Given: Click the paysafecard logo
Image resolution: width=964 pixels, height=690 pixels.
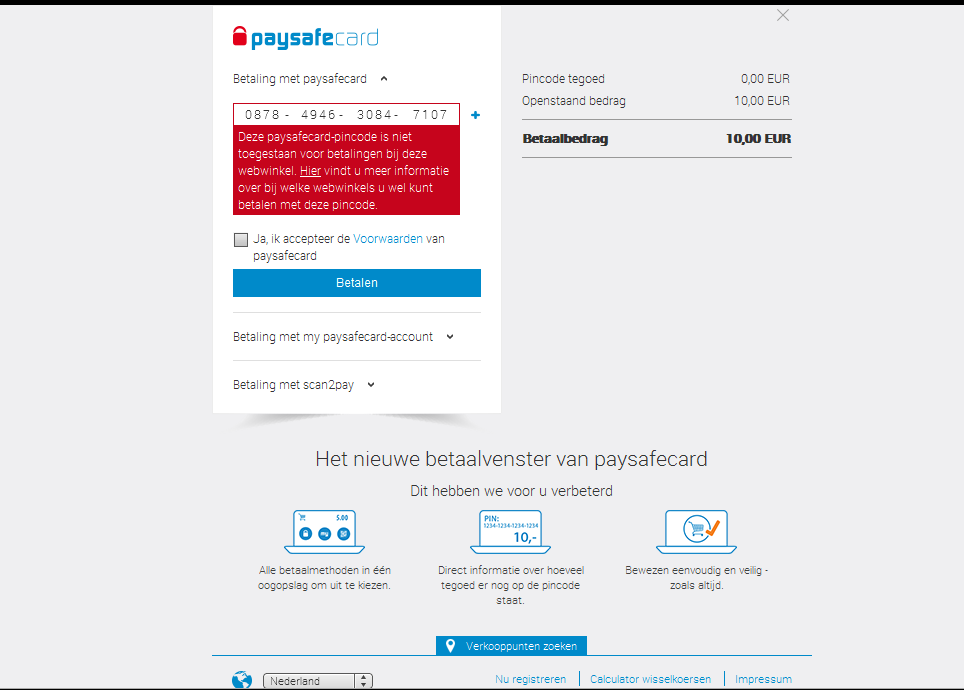Looking at the screenshot, I should 306,38.
